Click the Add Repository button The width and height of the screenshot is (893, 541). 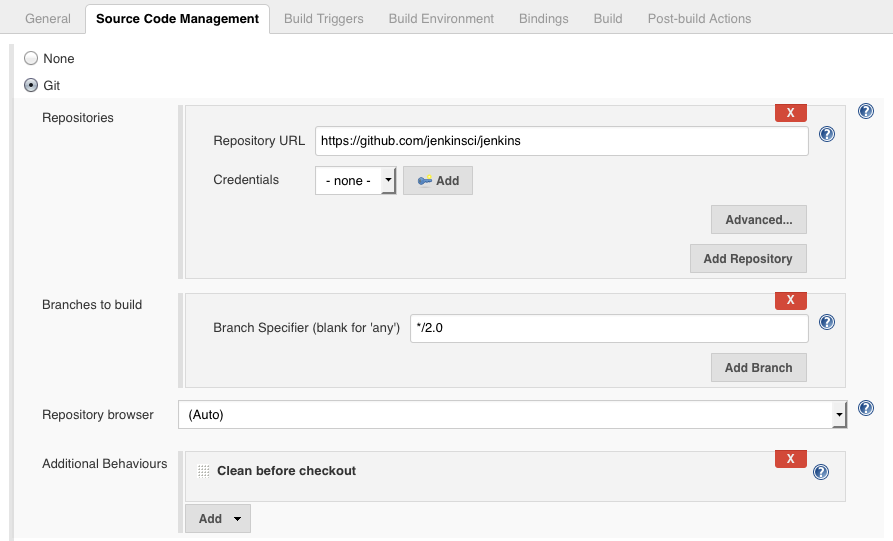coord(747,259)
